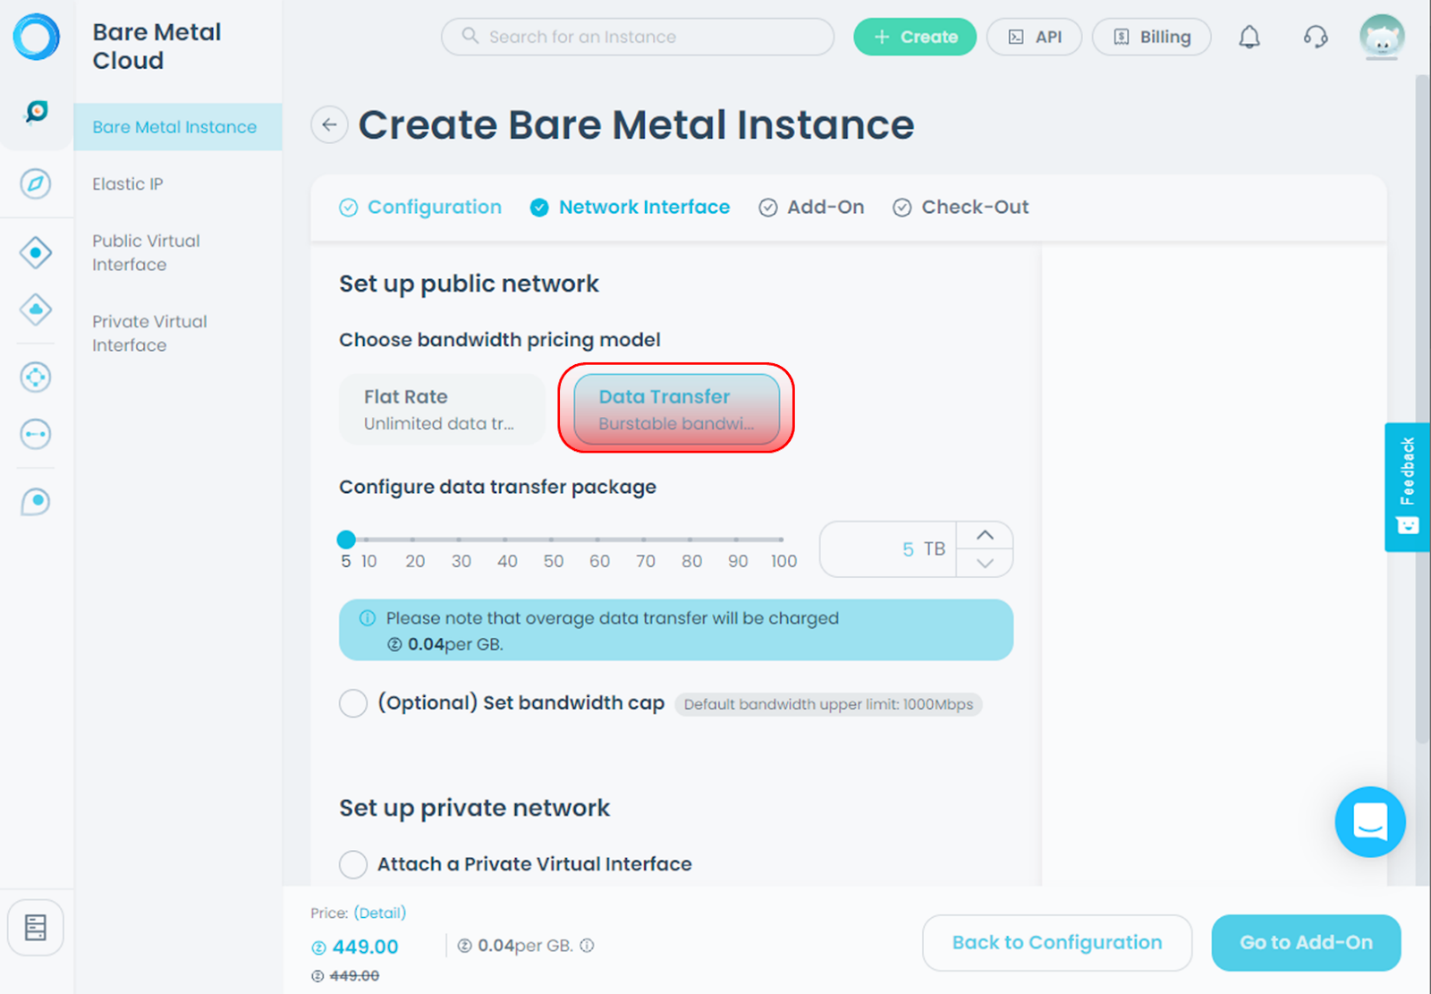Click the Private Virtual Interface cloud-diamond icon
This screenshot has width=1431, height=994.
[x=35, y=310]
